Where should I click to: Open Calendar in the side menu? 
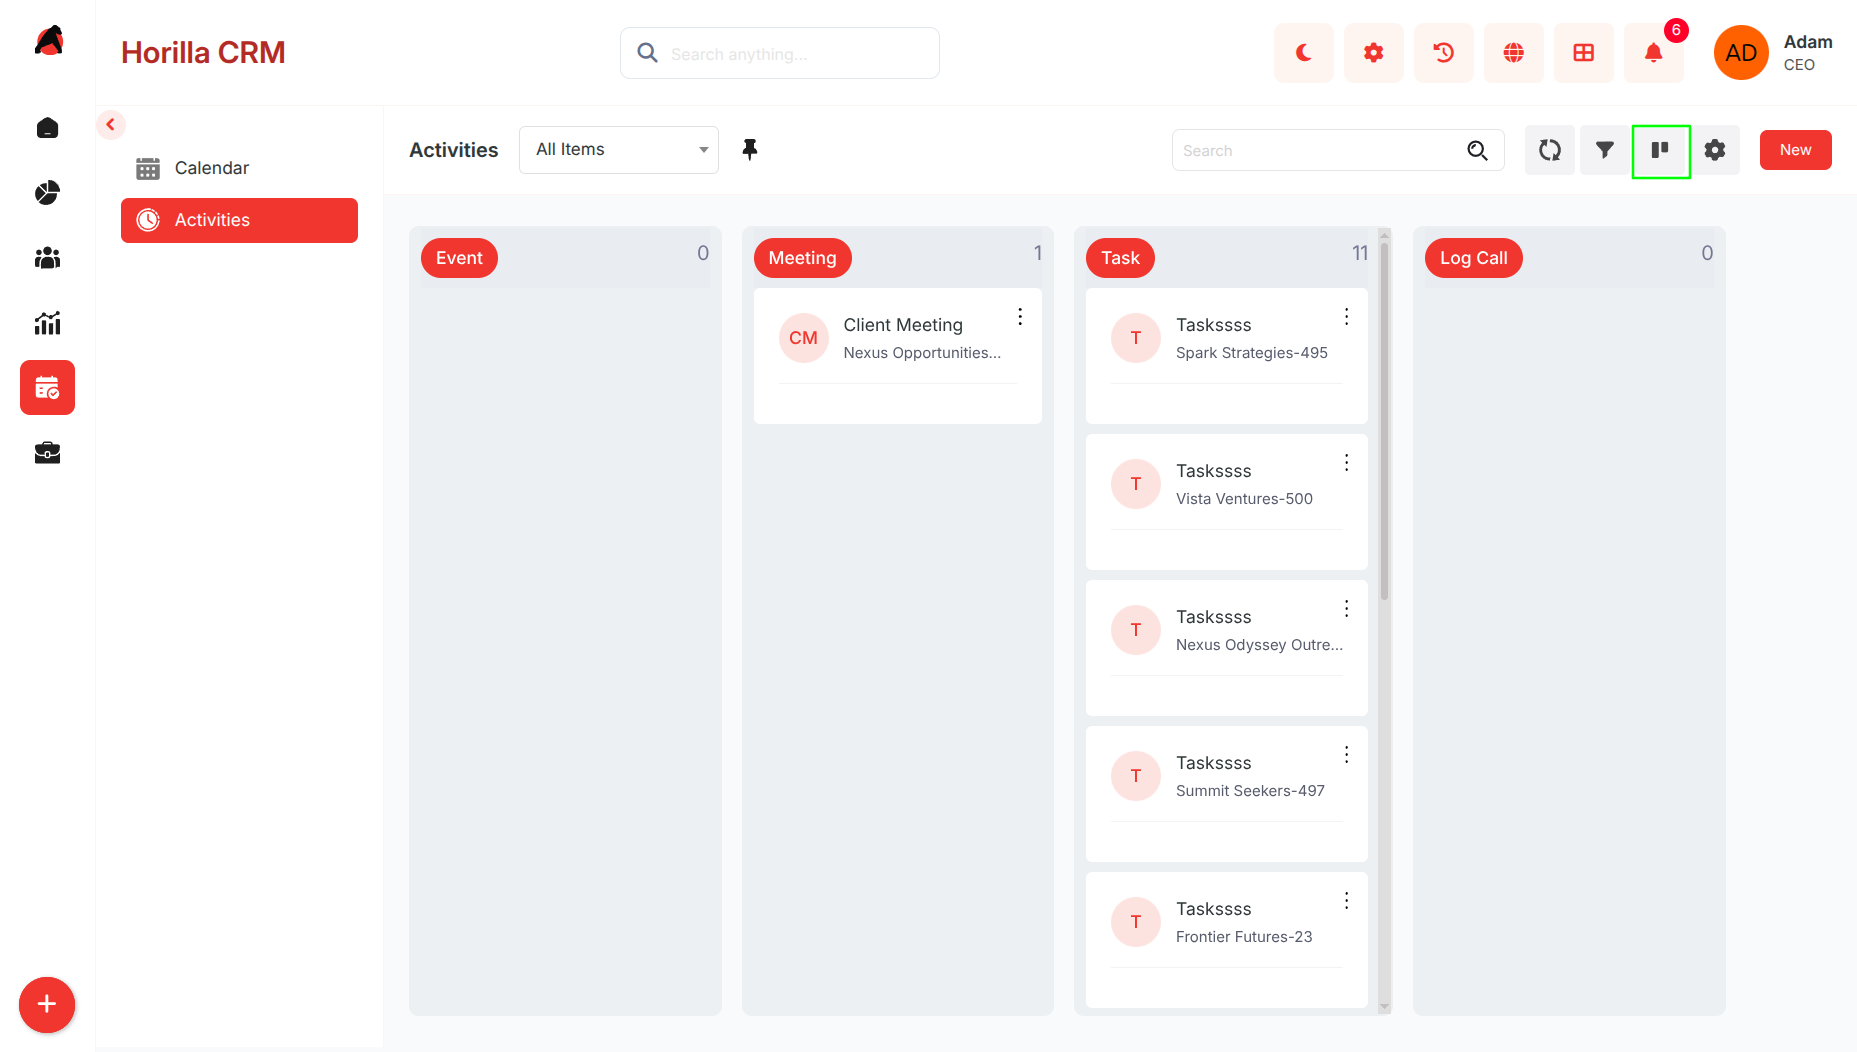tap(239, 168)
